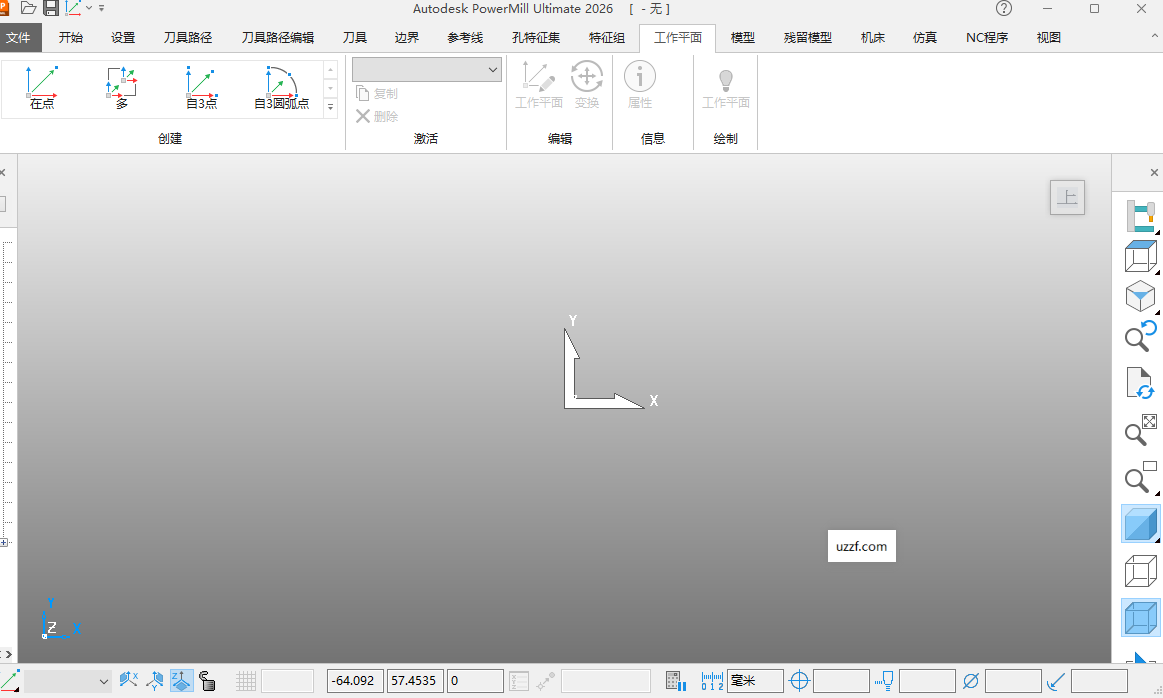Toggle the snap grid in the status bar

coord(245,680)
